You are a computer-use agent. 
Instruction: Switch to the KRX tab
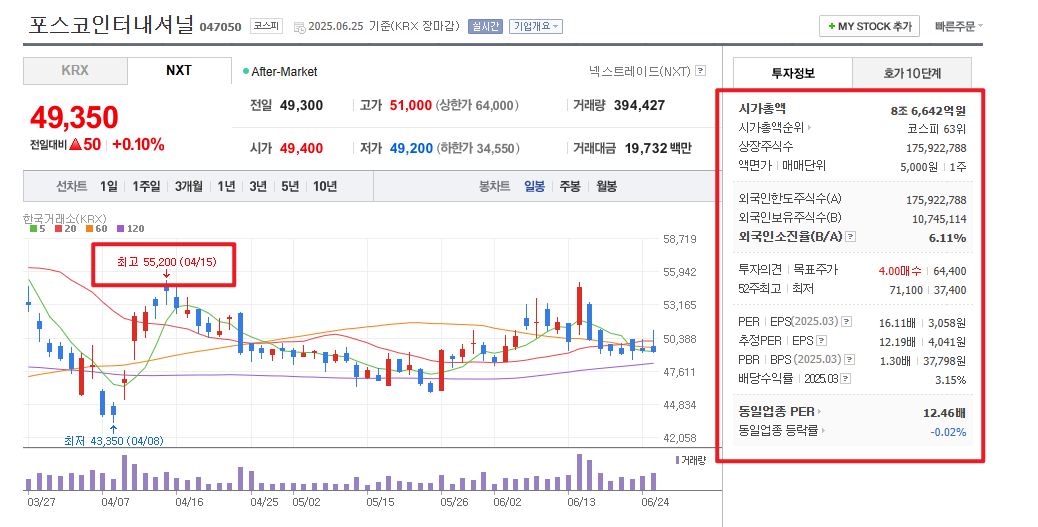pyautogui.click(x=75, y=71)
